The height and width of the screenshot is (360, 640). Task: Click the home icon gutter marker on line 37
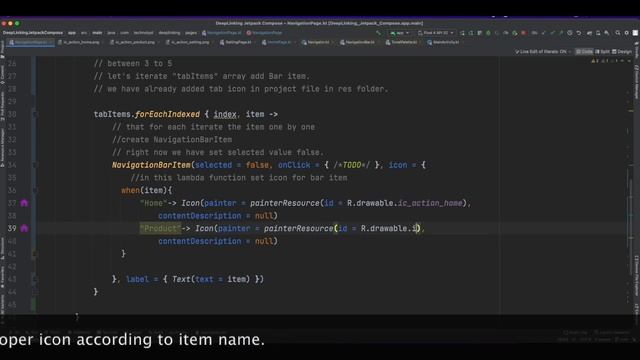(24, 203)
